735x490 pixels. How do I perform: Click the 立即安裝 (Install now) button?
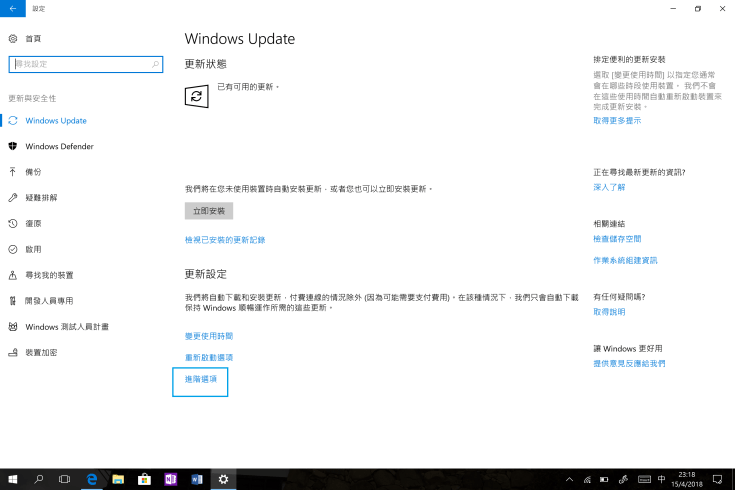(209, 211)
